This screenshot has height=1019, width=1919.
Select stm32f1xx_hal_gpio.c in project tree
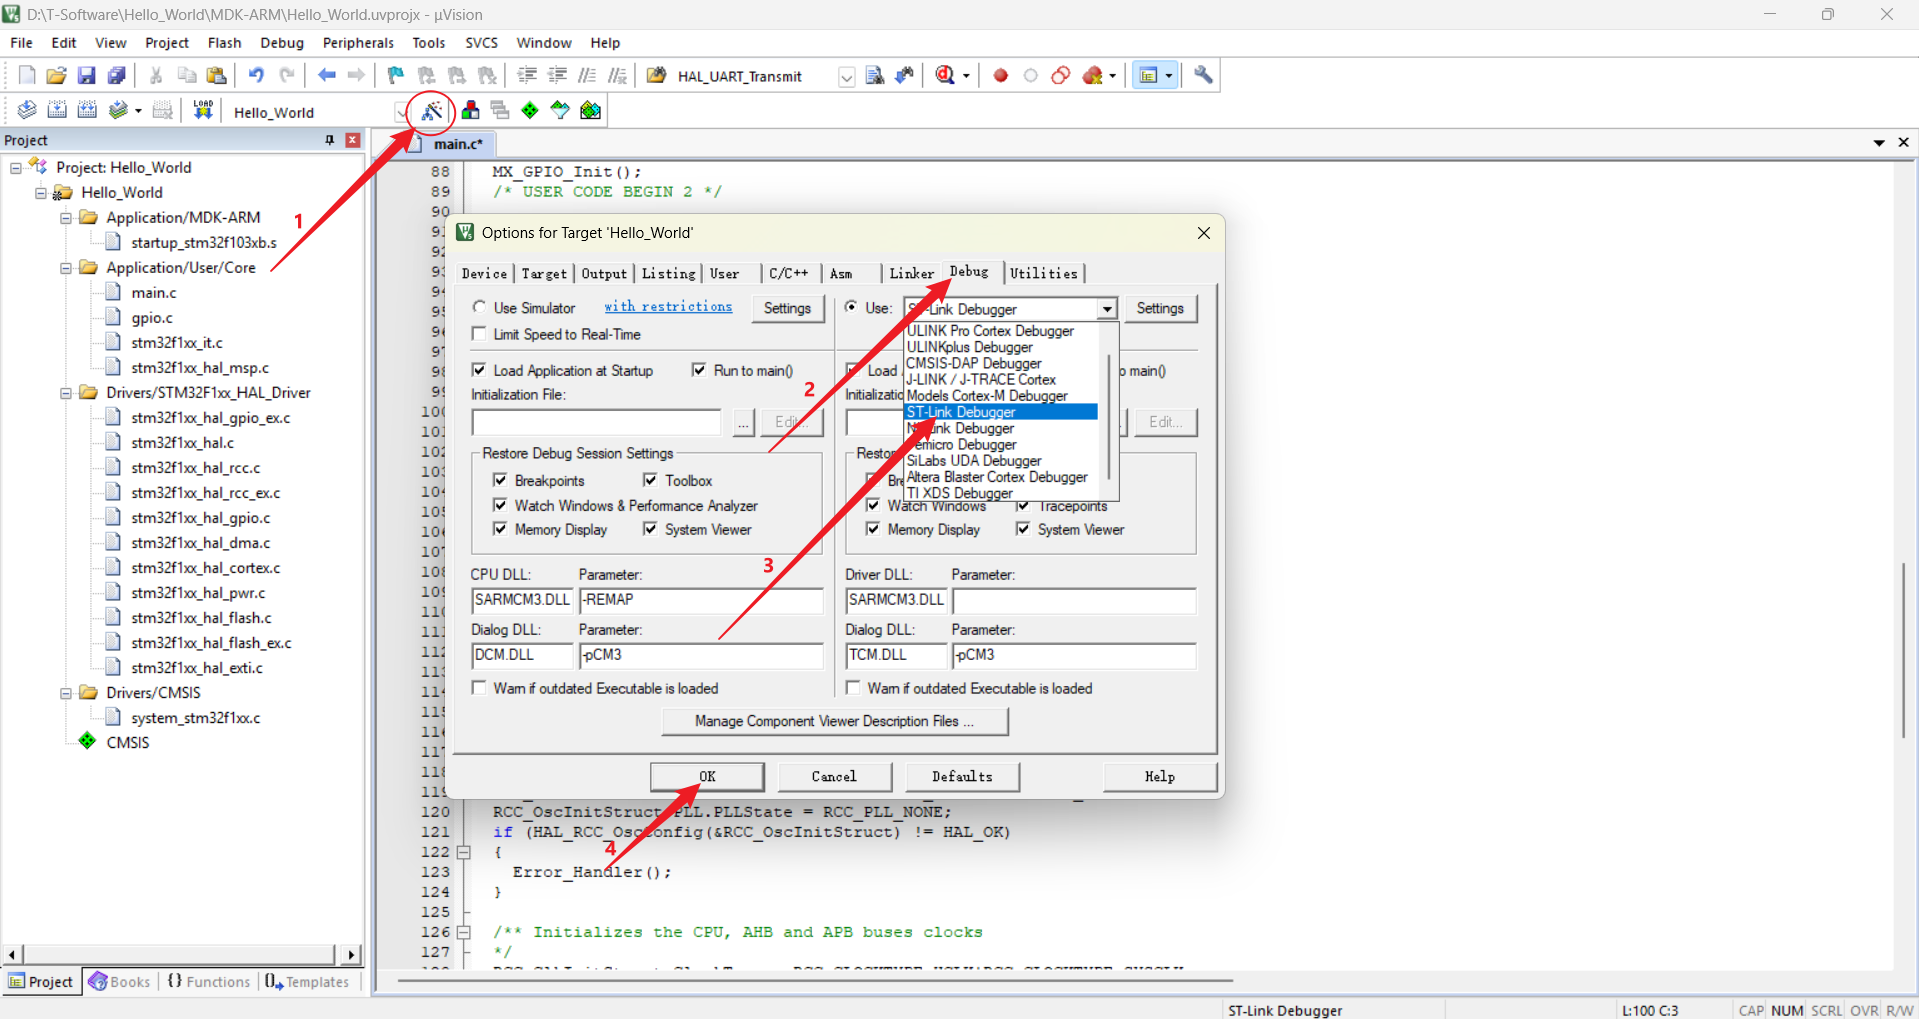click(x=200, y=518)
